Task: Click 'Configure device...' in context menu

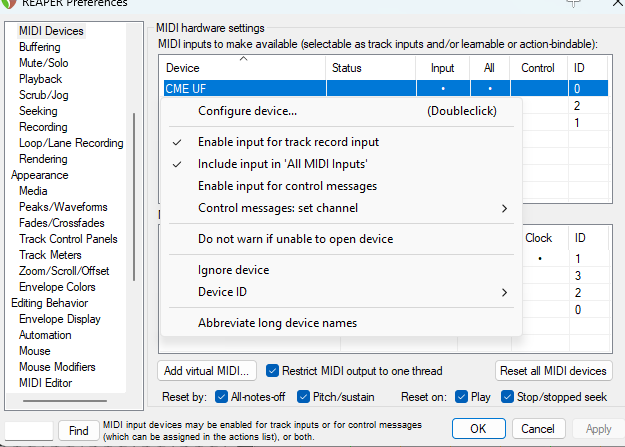Action: [x=247, y=111]
